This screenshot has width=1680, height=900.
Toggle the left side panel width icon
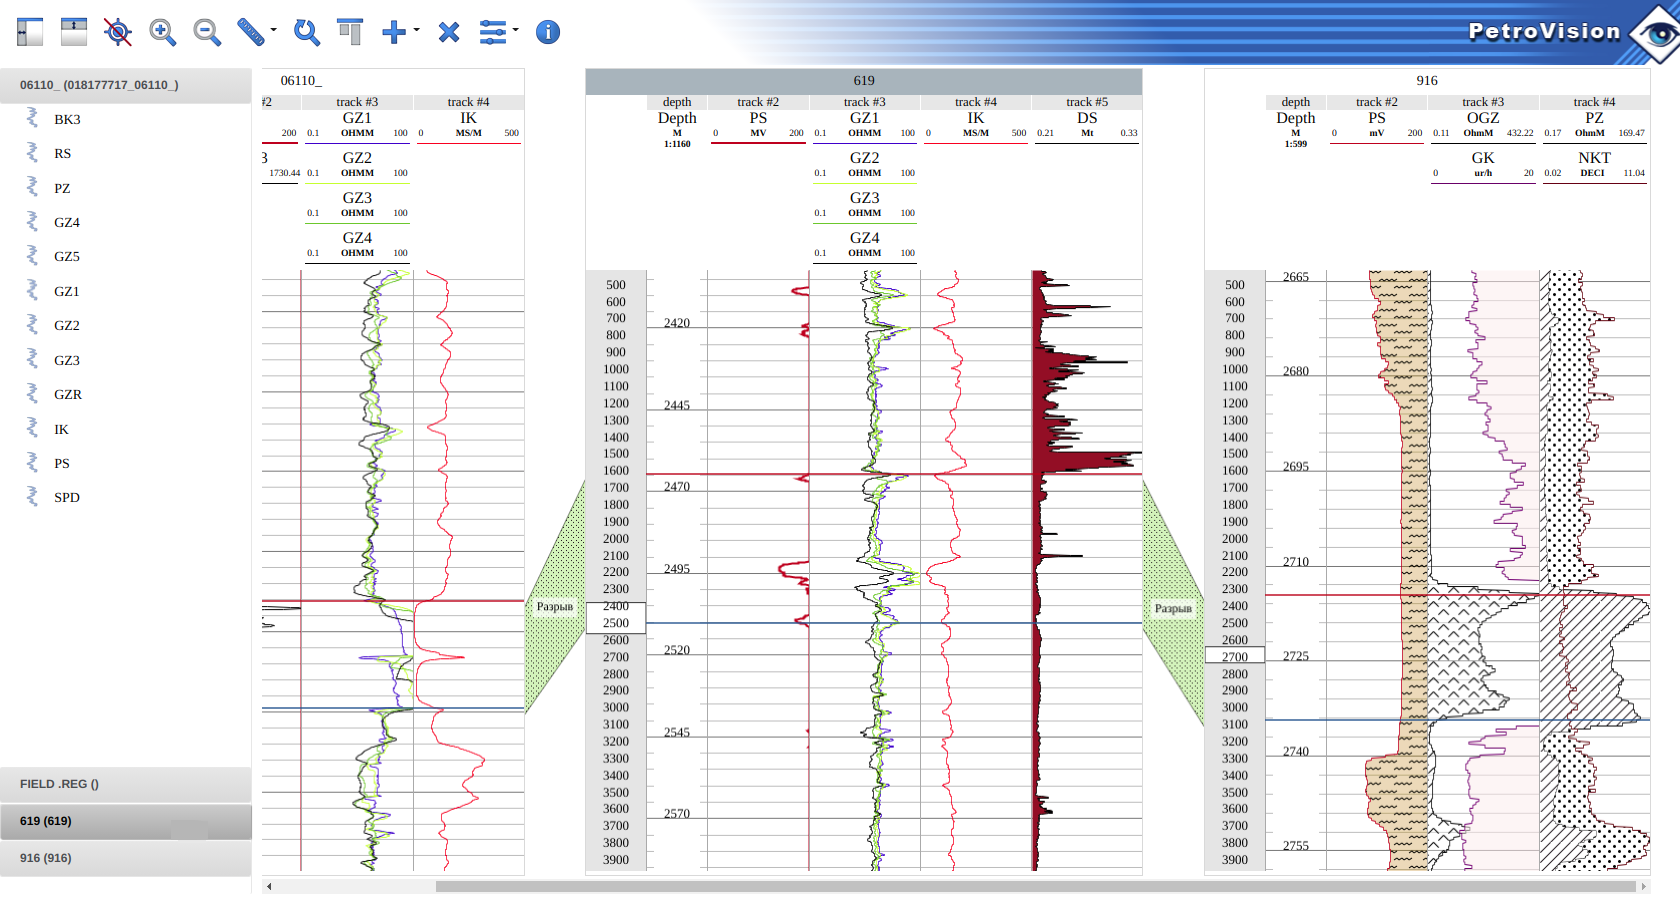click(30, 32)
